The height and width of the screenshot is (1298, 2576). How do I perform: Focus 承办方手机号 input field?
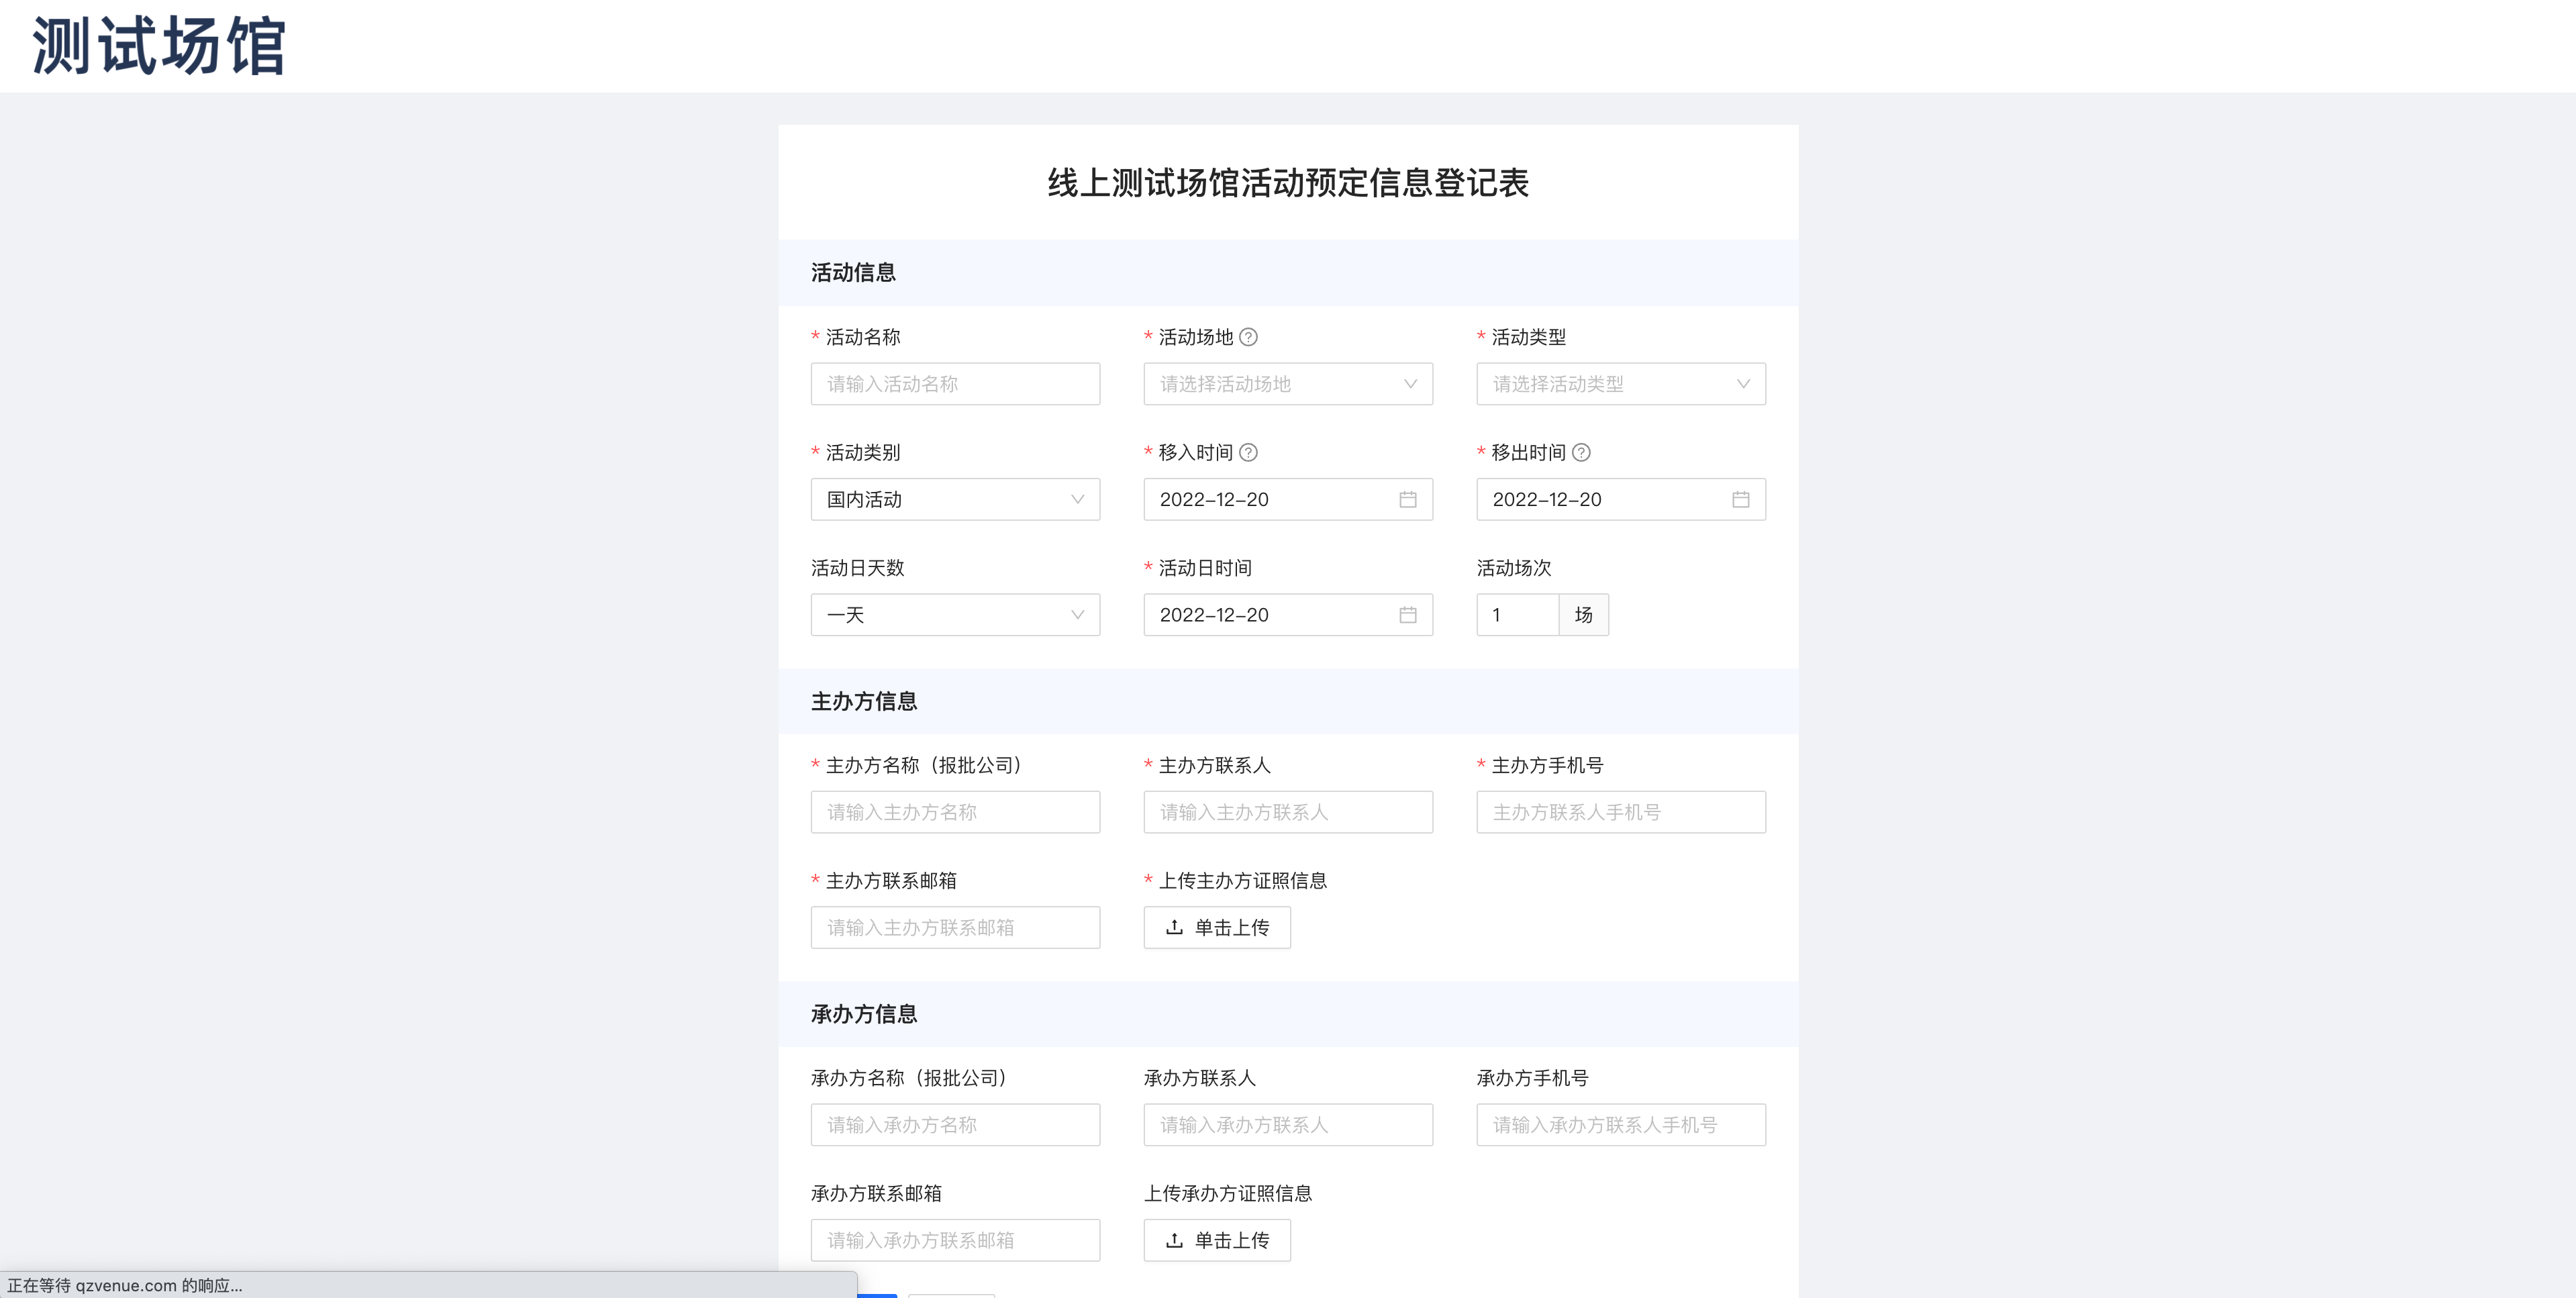[1621, 1125]
